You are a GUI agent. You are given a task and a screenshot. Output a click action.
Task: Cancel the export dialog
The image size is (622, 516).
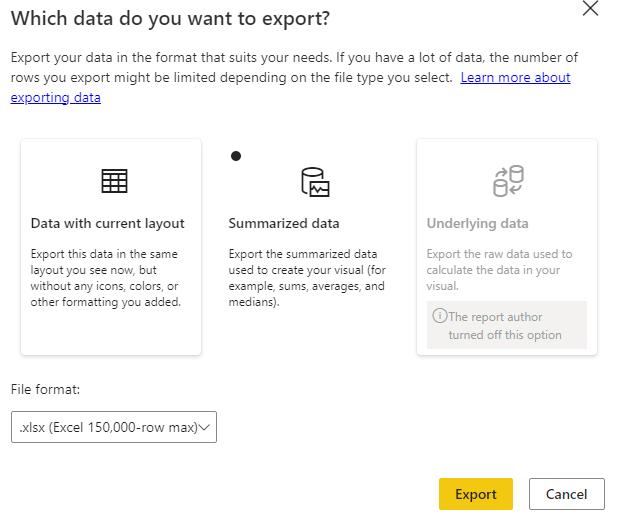click(566, 494)
